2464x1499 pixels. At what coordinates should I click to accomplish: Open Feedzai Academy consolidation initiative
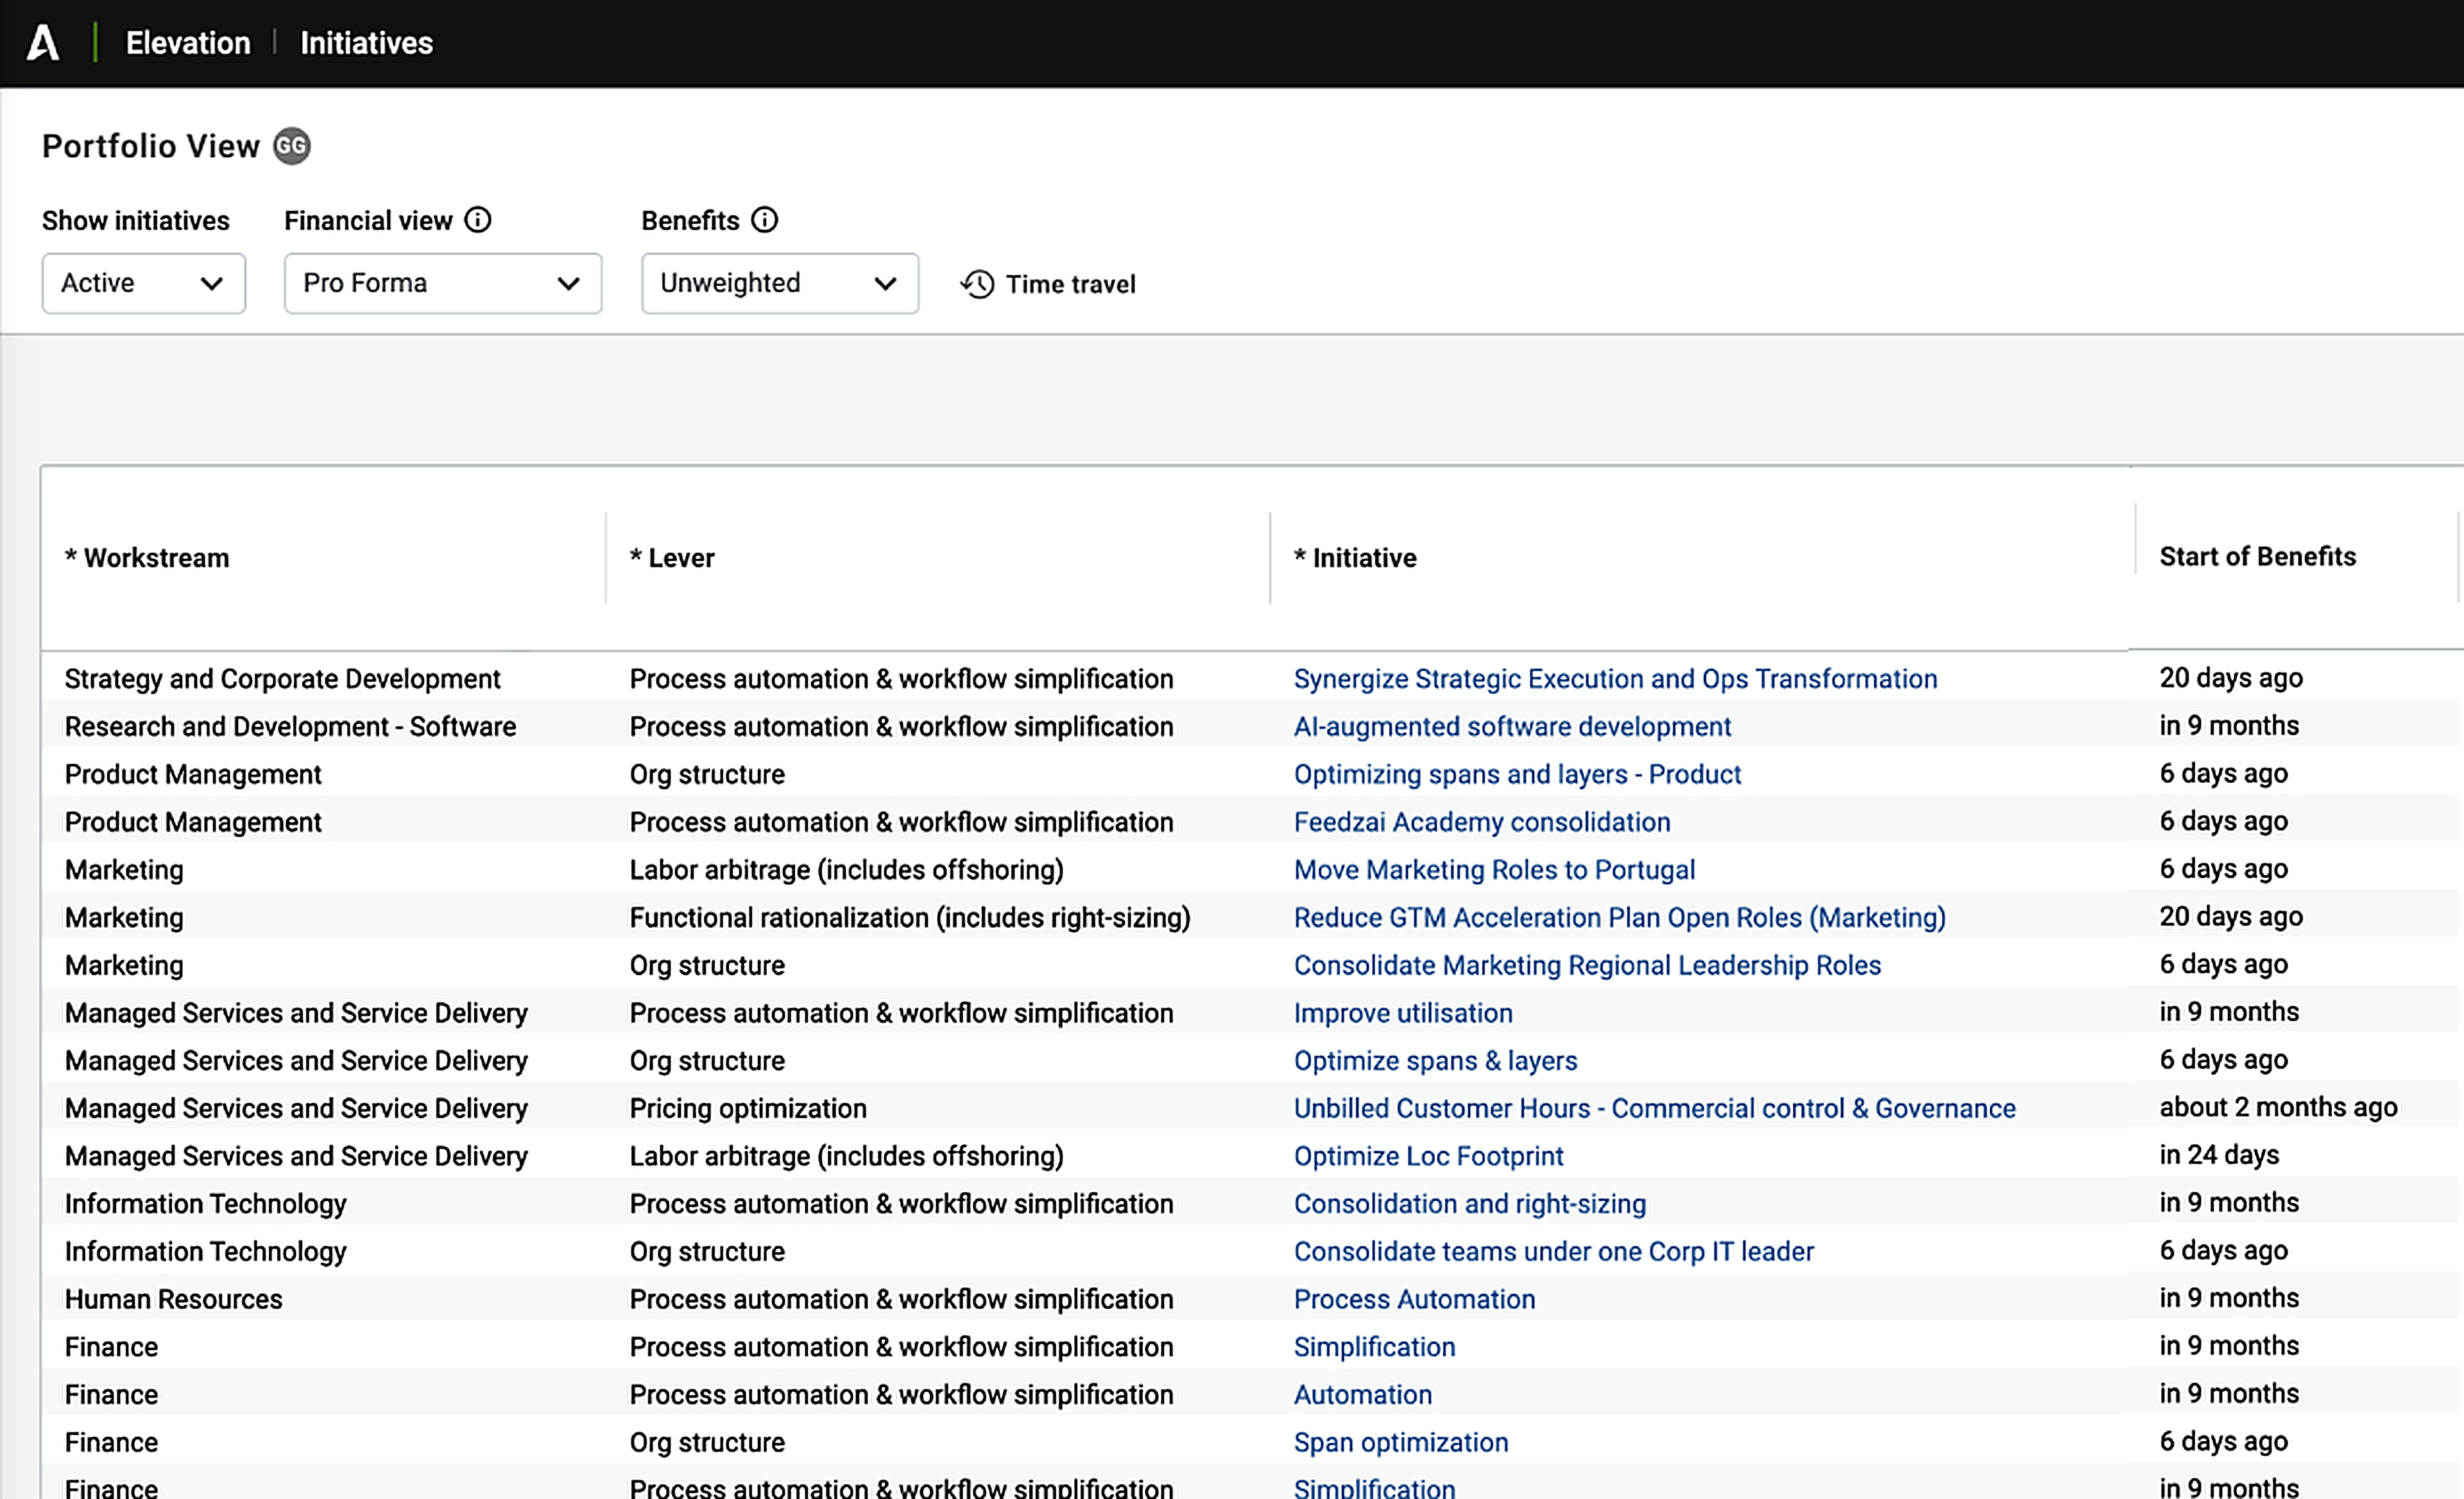pos(1482,822)
